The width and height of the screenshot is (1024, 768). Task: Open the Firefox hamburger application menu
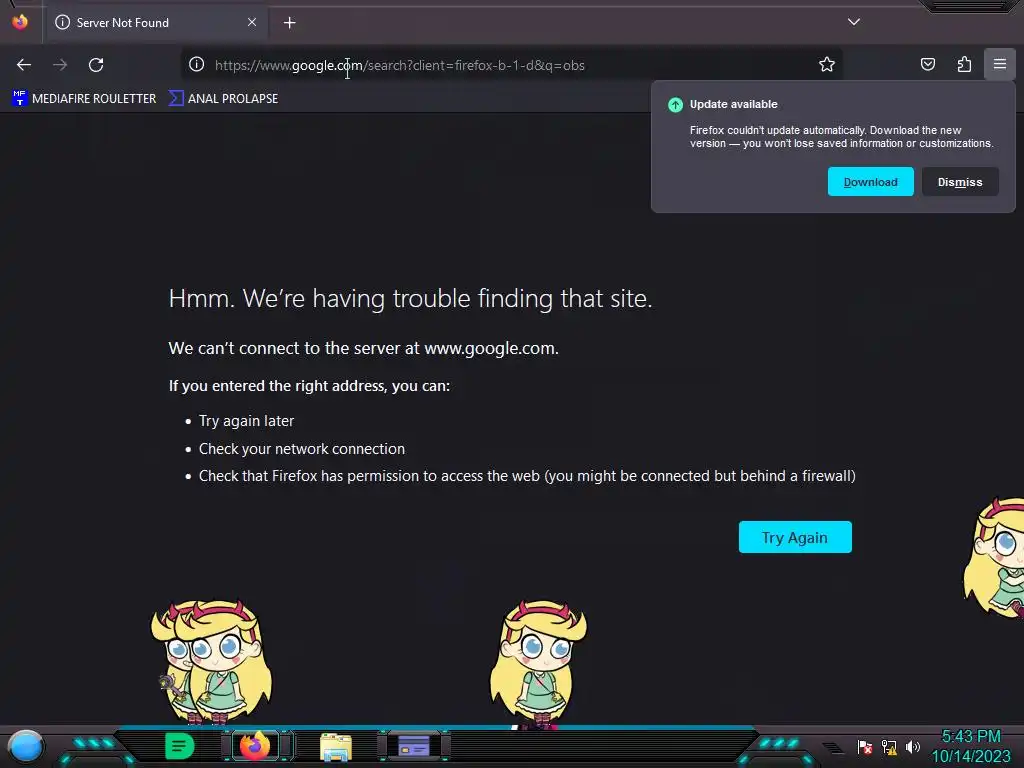(x=1000, y=64)
